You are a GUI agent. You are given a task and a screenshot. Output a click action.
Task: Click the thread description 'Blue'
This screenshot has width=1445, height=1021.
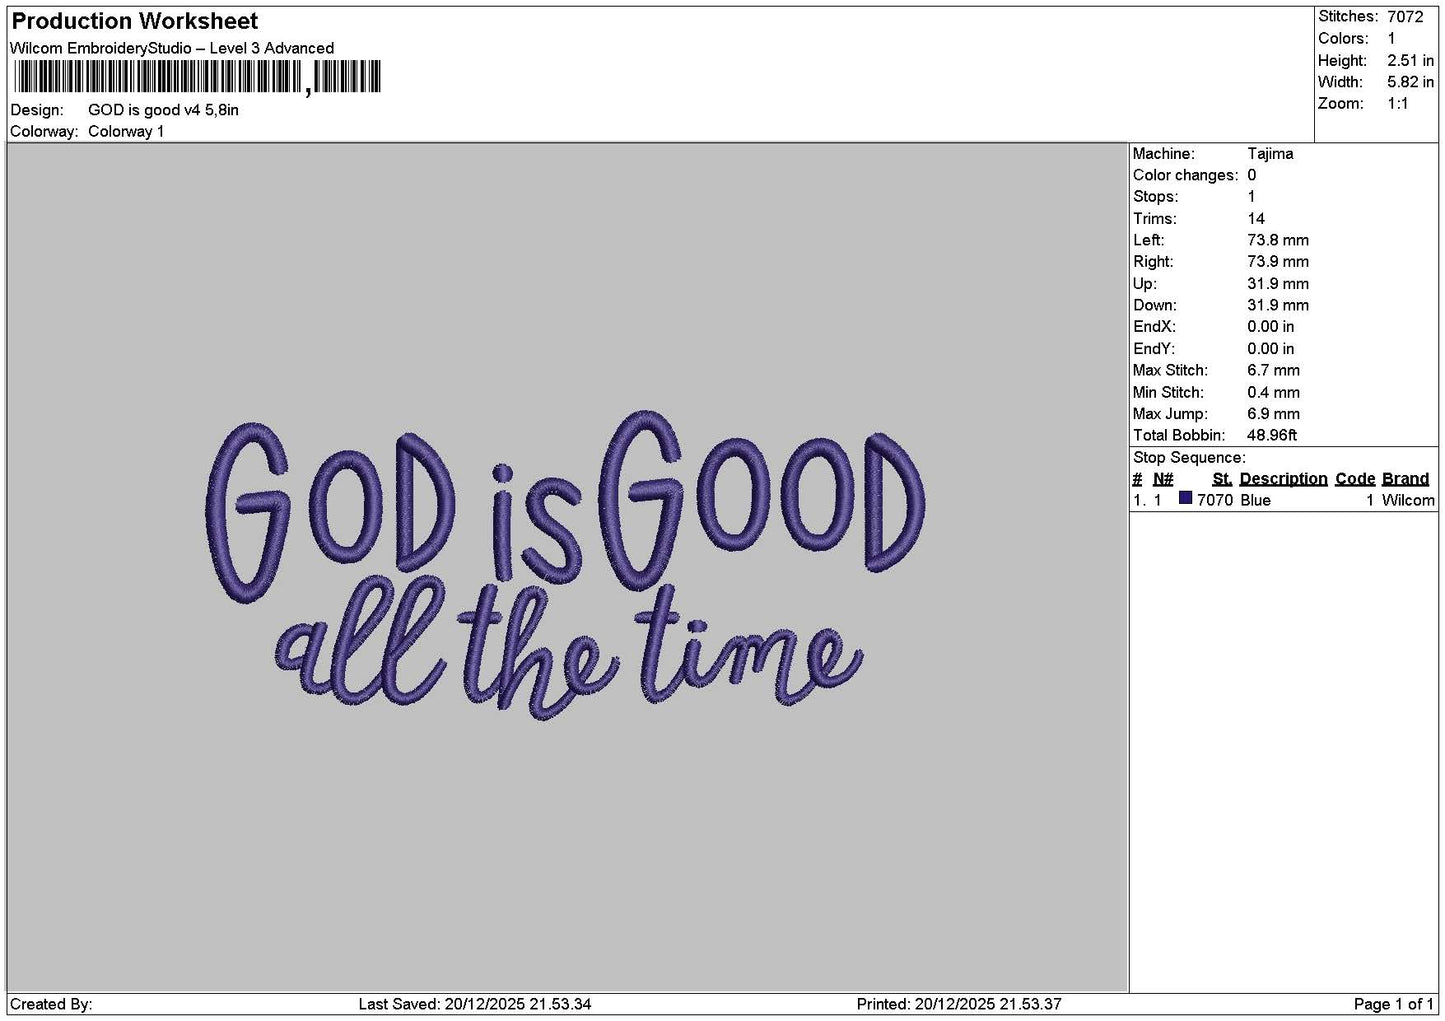click(1256, 500)
